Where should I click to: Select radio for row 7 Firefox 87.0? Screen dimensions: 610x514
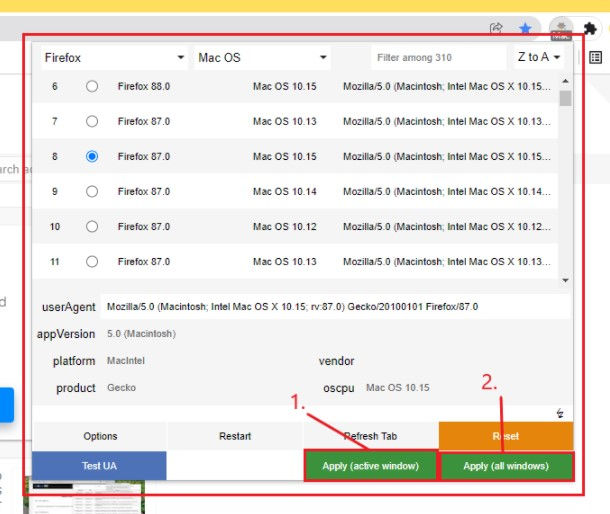(92, 121)
